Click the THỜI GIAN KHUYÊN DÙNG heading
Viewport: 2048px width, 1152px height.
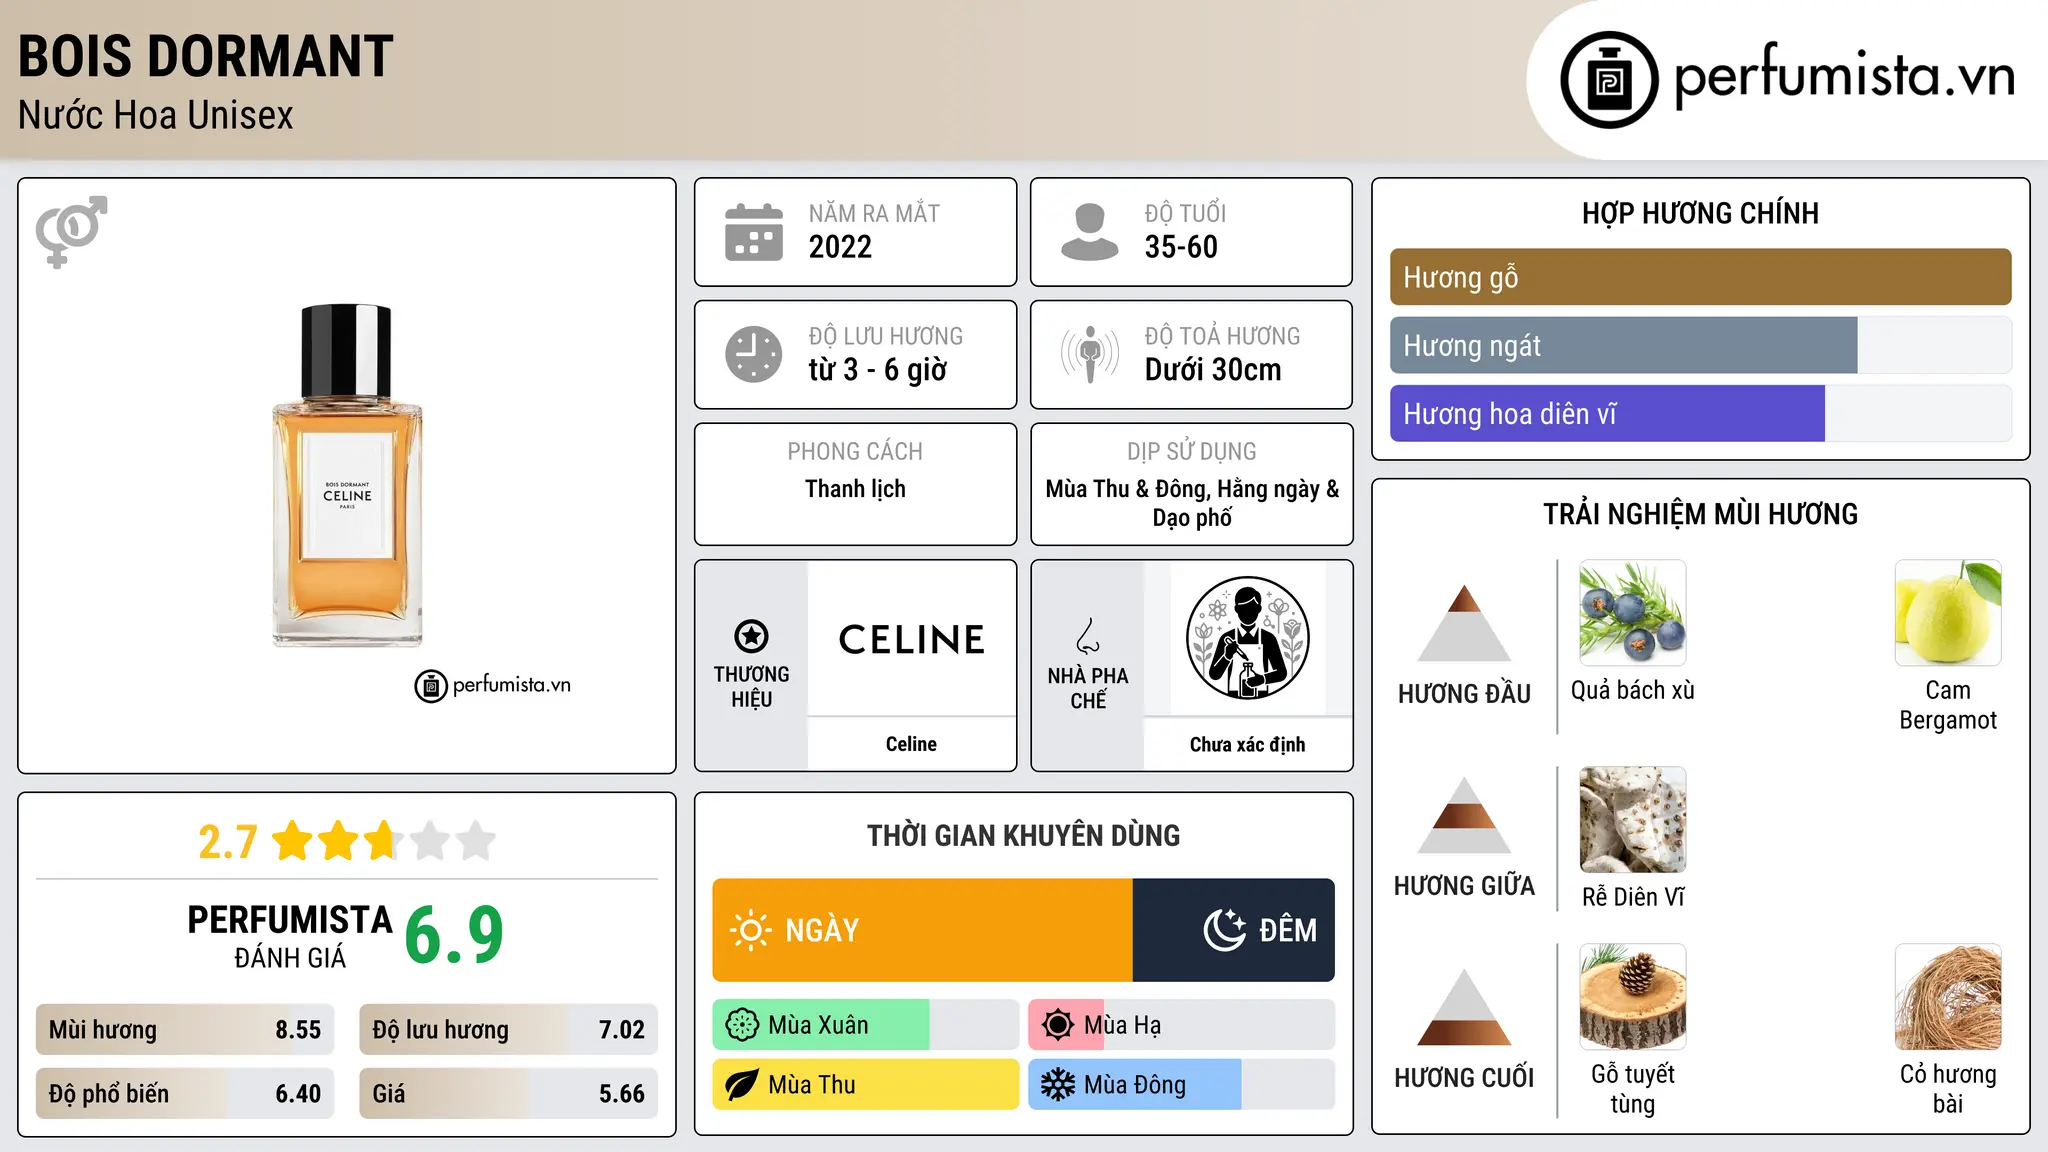pos(1023,835)
